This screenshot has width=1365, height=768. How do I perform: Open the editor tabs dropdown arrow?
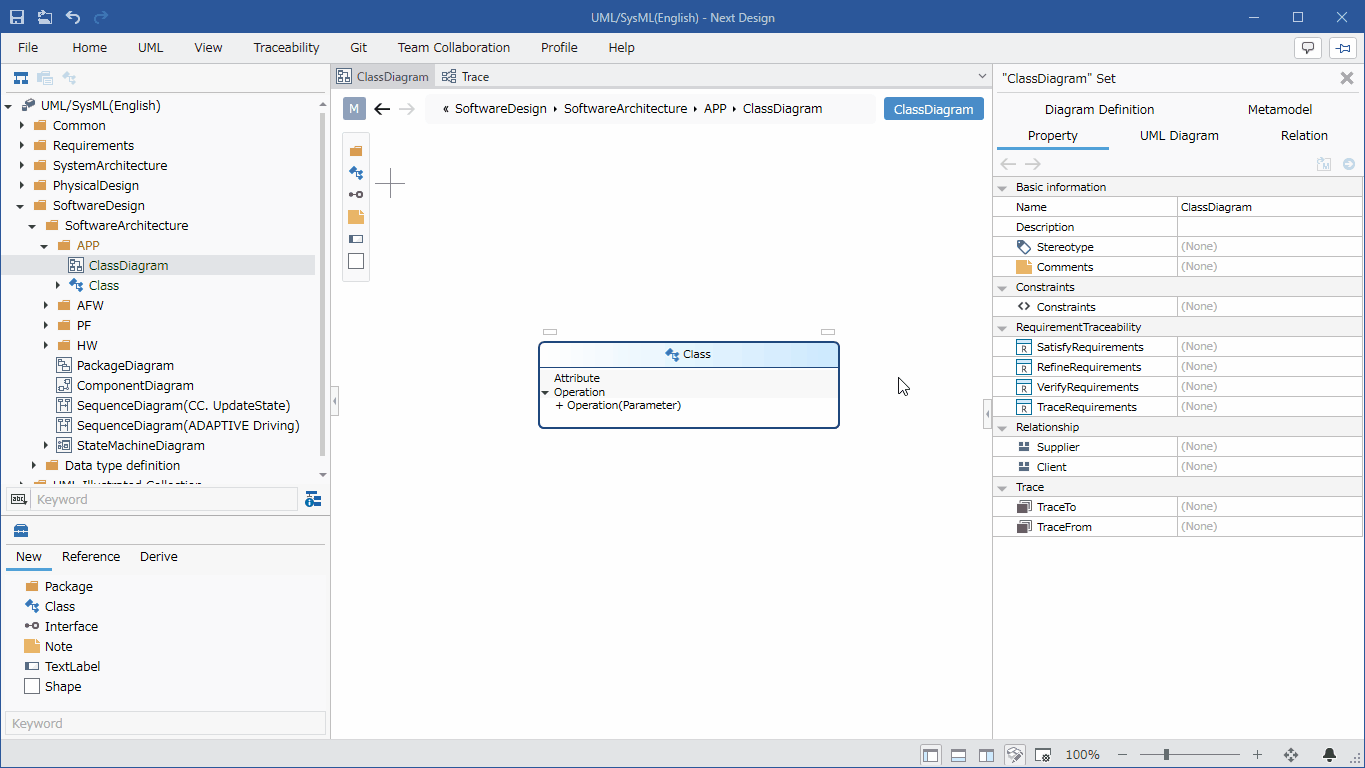click(982, 76)
